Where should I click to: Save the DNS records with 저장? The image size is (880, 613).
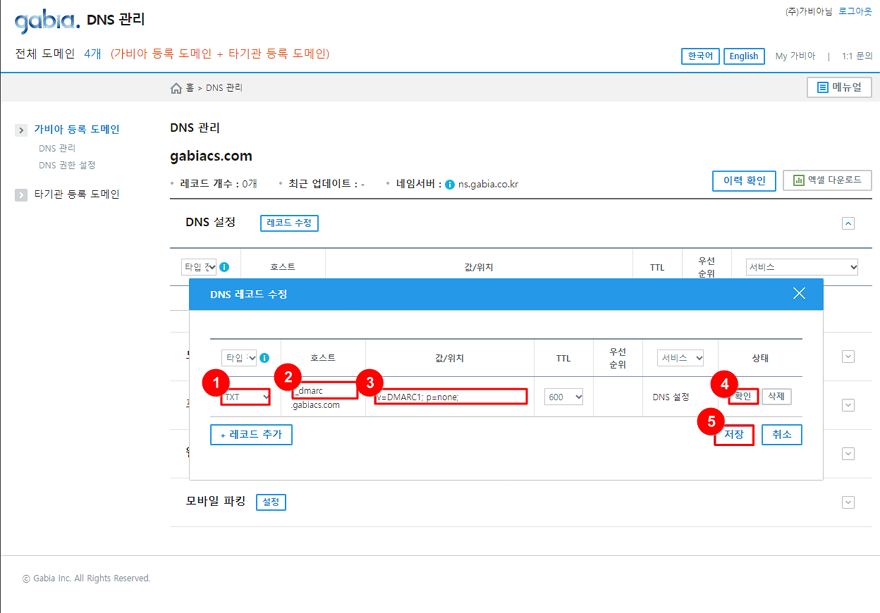point(734,434)
